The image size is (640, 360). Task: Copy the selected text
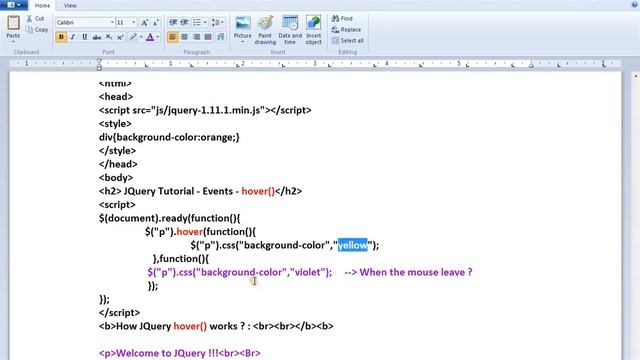(x=37, y=30)
